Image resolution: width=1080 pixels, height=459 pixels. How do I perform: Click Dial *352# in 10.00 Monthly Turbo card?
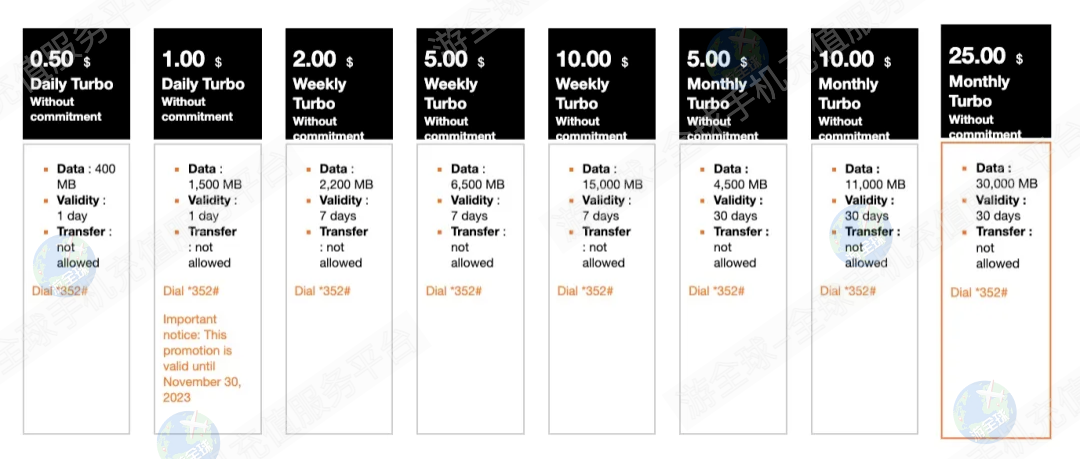tap(848, 291)
